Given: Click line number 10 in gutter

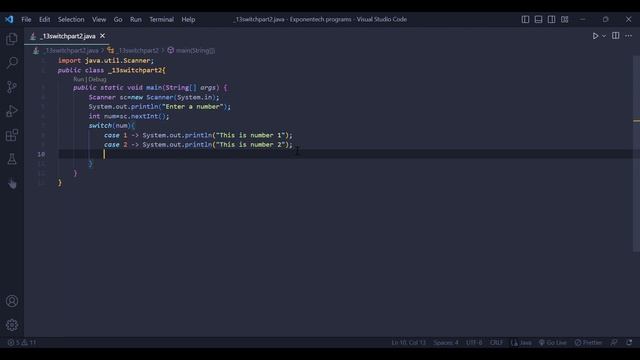Looking at the screenshot, I should tap(41, 154).
